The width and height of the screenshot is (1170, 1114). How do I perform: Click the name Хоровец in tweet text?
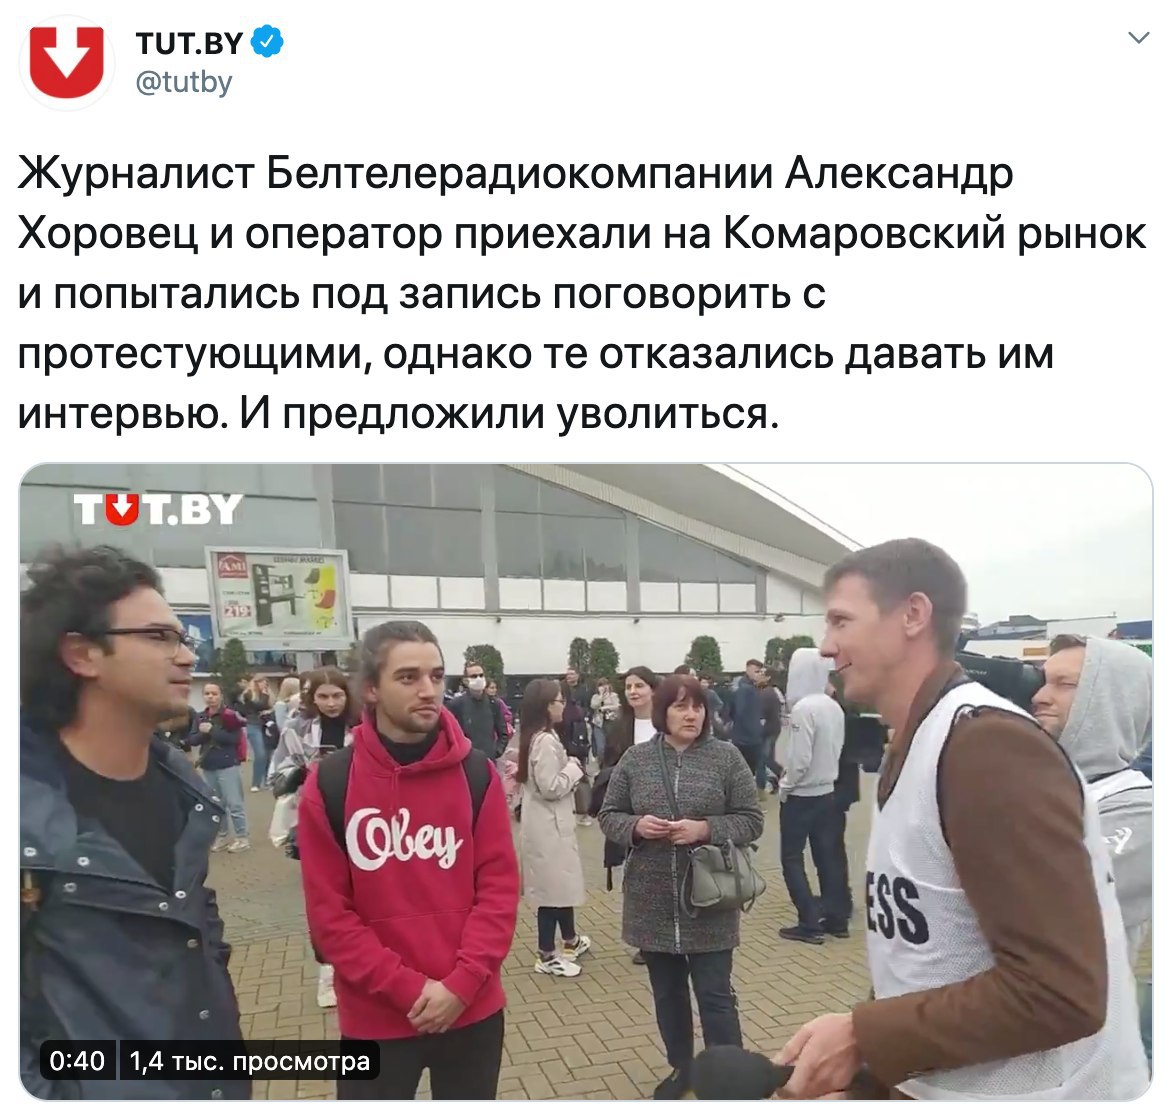(x=109, y=234)
